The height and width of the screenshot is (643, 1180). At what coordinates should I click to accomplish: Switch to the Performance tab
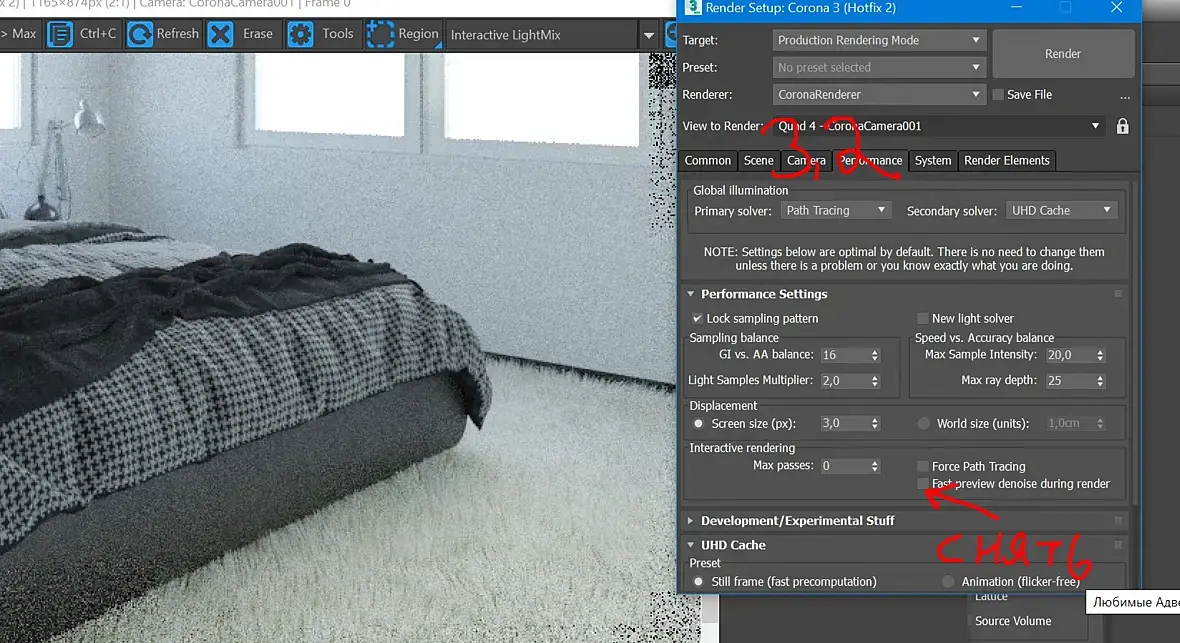(870, 160)
